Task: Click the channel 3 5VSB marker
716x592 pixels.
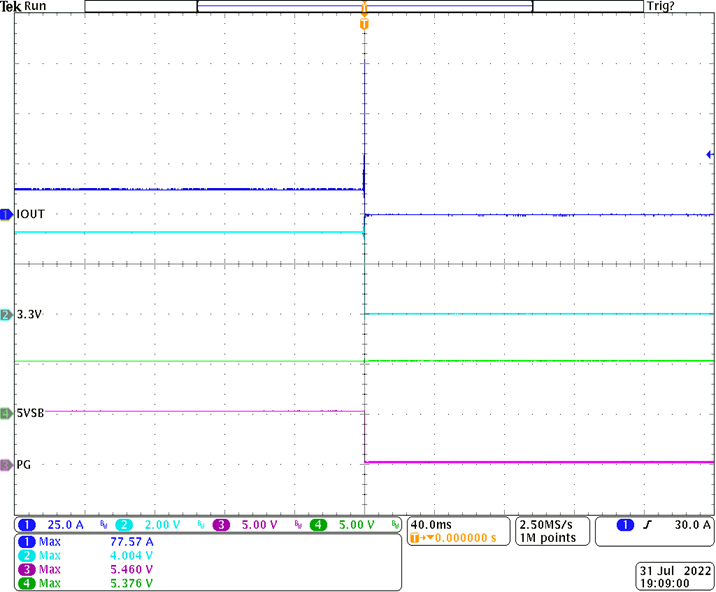Action: pos(6,412)
